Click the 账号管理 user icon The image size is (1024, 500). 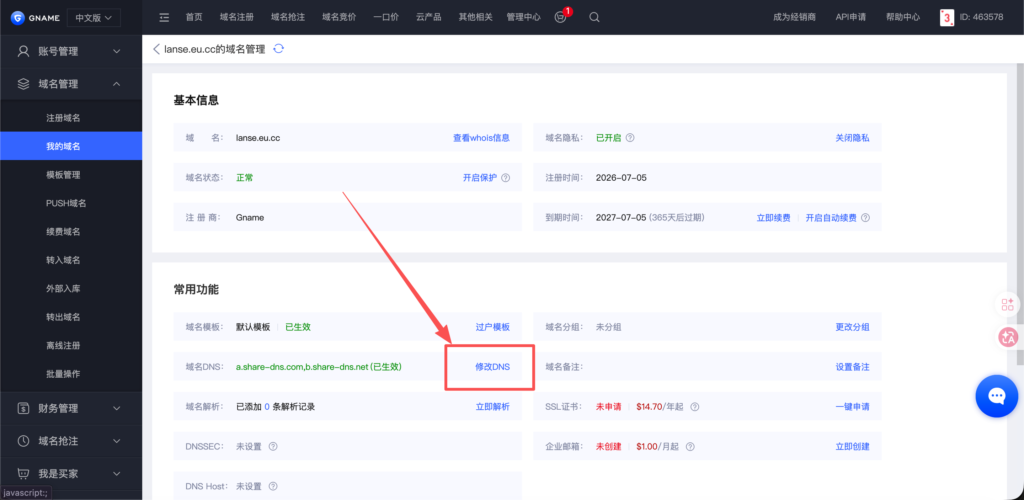(24, 51)
